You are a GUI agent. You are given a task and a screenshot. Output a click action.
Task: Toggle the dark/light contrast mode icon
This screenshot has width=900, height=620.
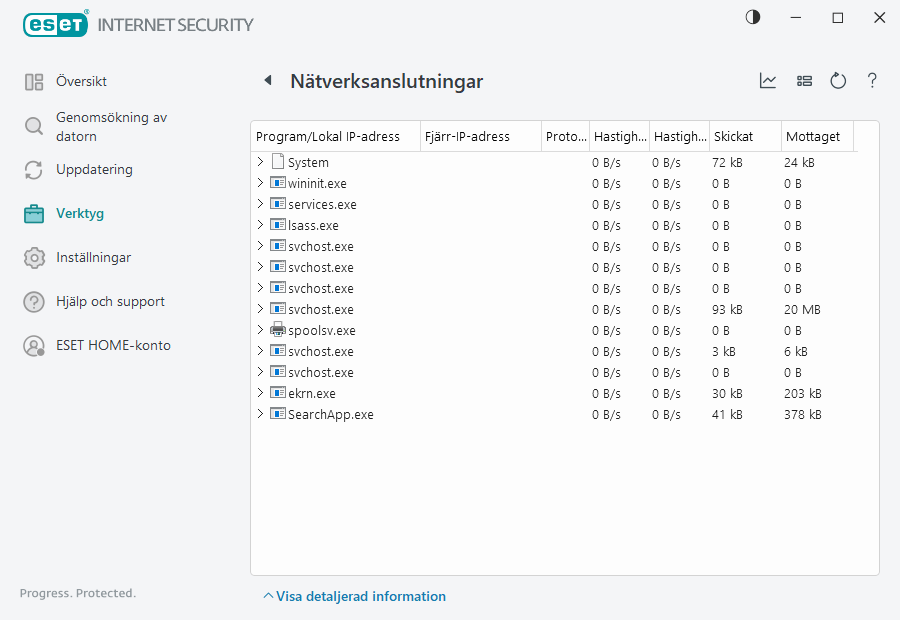tap(752, 17)
